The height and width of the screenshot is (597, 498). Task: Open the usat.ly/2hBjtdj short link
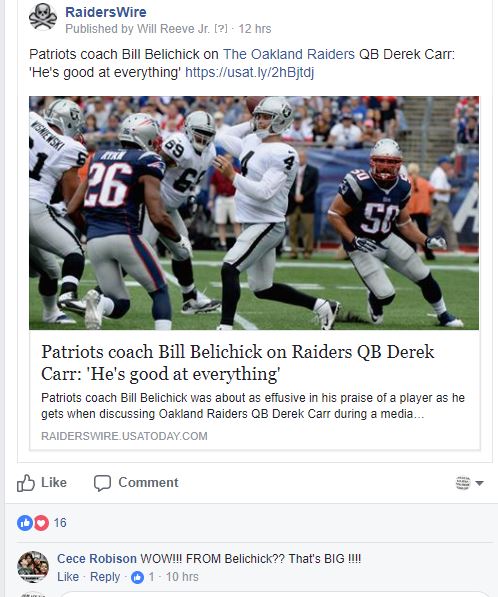(249, 72)
